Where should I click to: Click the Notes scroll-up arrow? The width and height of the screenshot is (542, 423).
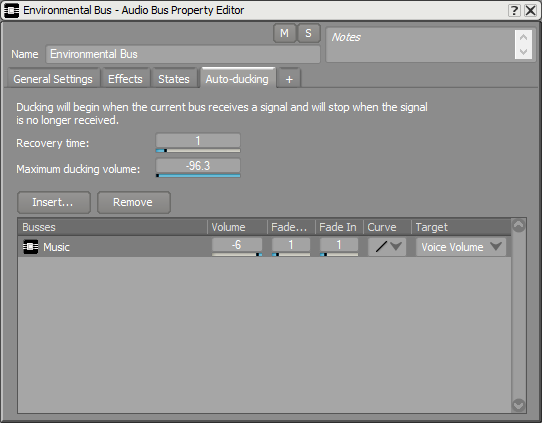(523, 37)
